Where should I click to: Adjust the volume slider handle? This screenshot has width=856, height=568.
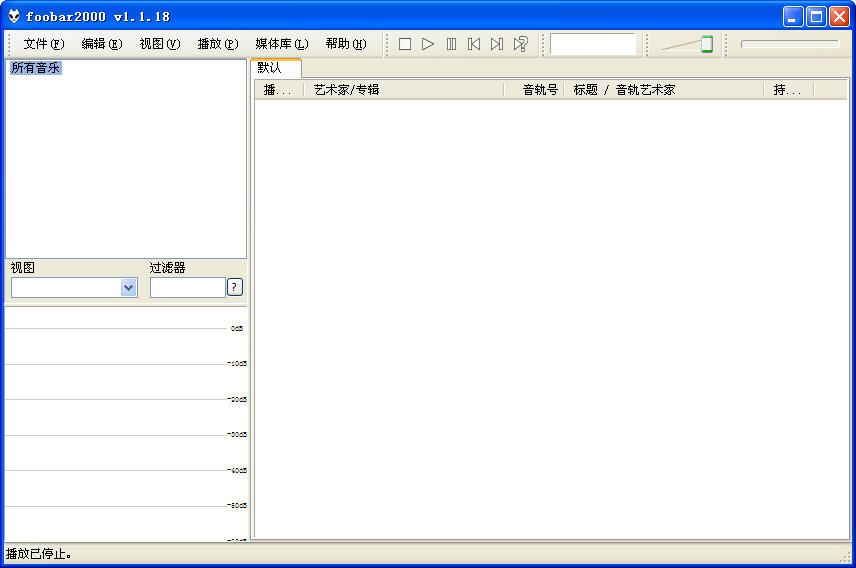pyautogui.click(x=707, y=44)
